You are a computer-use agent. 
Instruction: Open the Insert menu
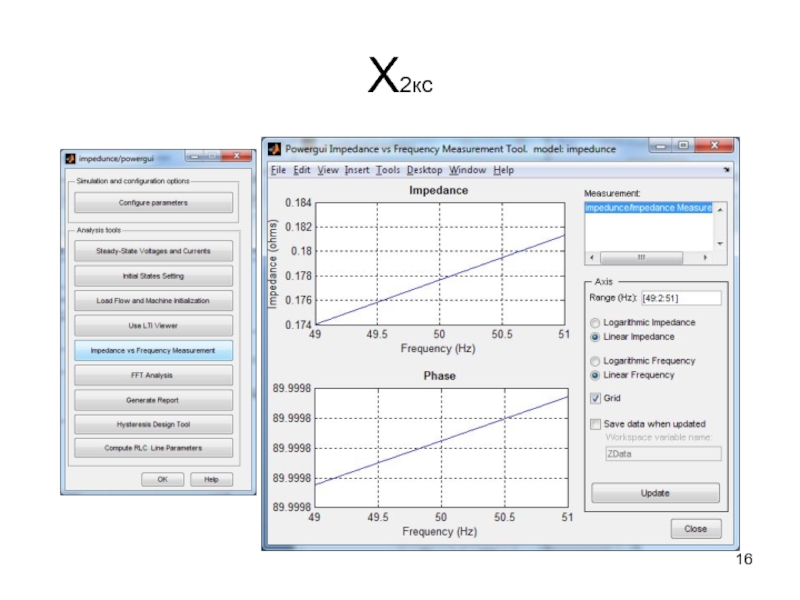(357, 170)
